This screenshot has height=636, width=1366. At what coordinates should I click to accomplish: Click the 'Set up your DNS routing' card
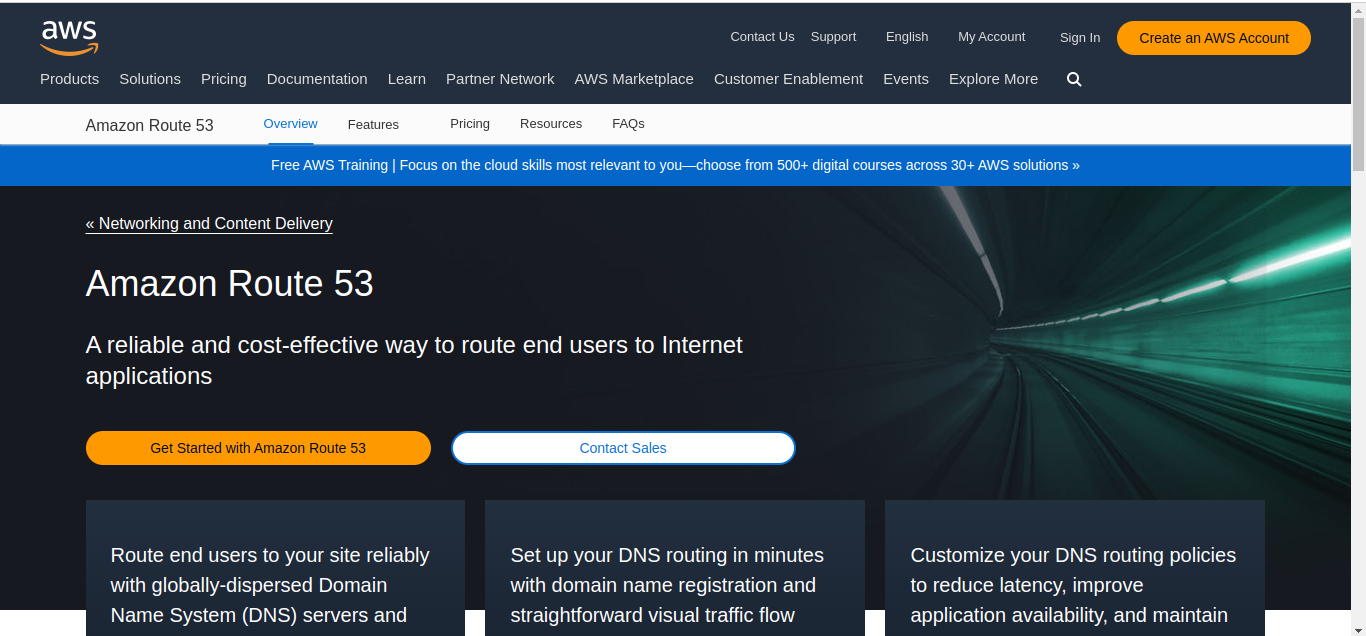(675, 568)
